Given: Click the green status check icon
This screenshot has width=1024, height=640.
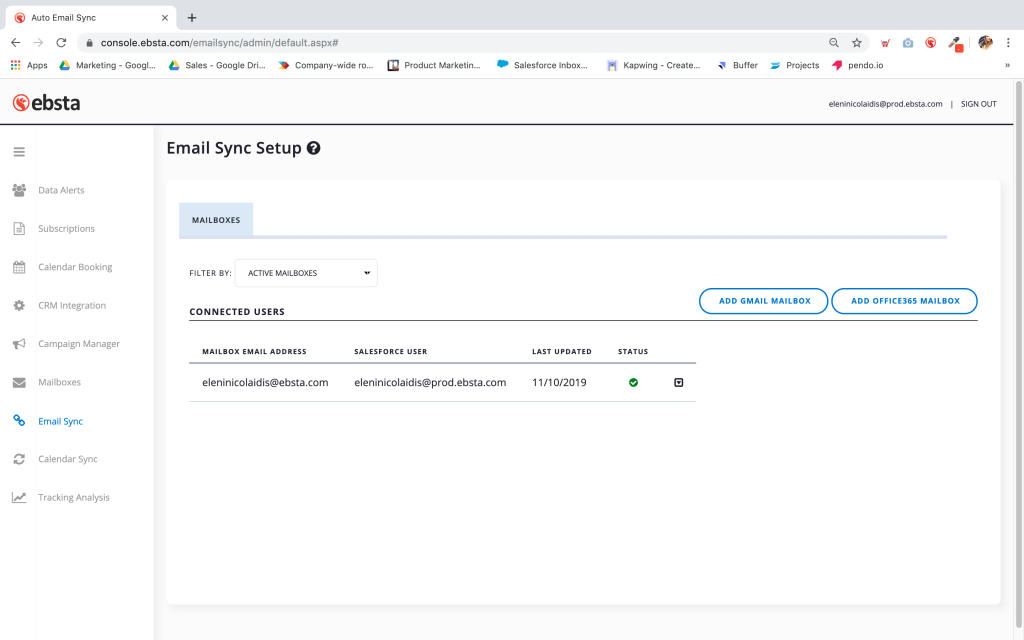Looking at the screenshot, I should point(633,382).
